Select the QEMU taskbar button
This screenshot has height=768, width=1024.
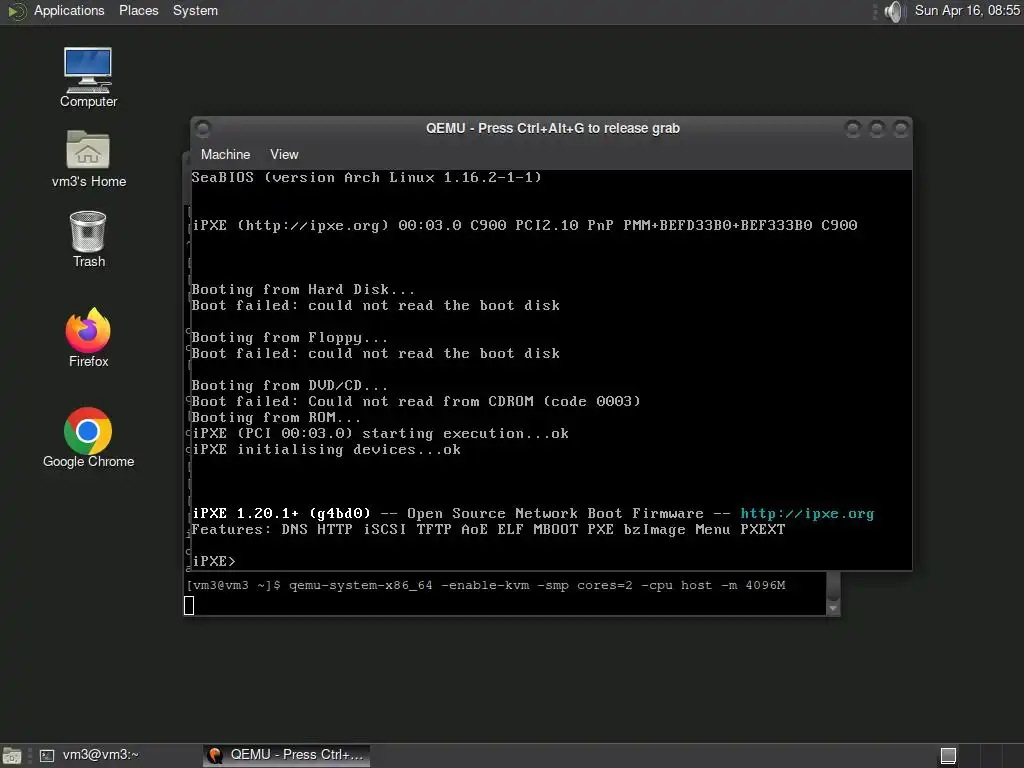[286, 755]
